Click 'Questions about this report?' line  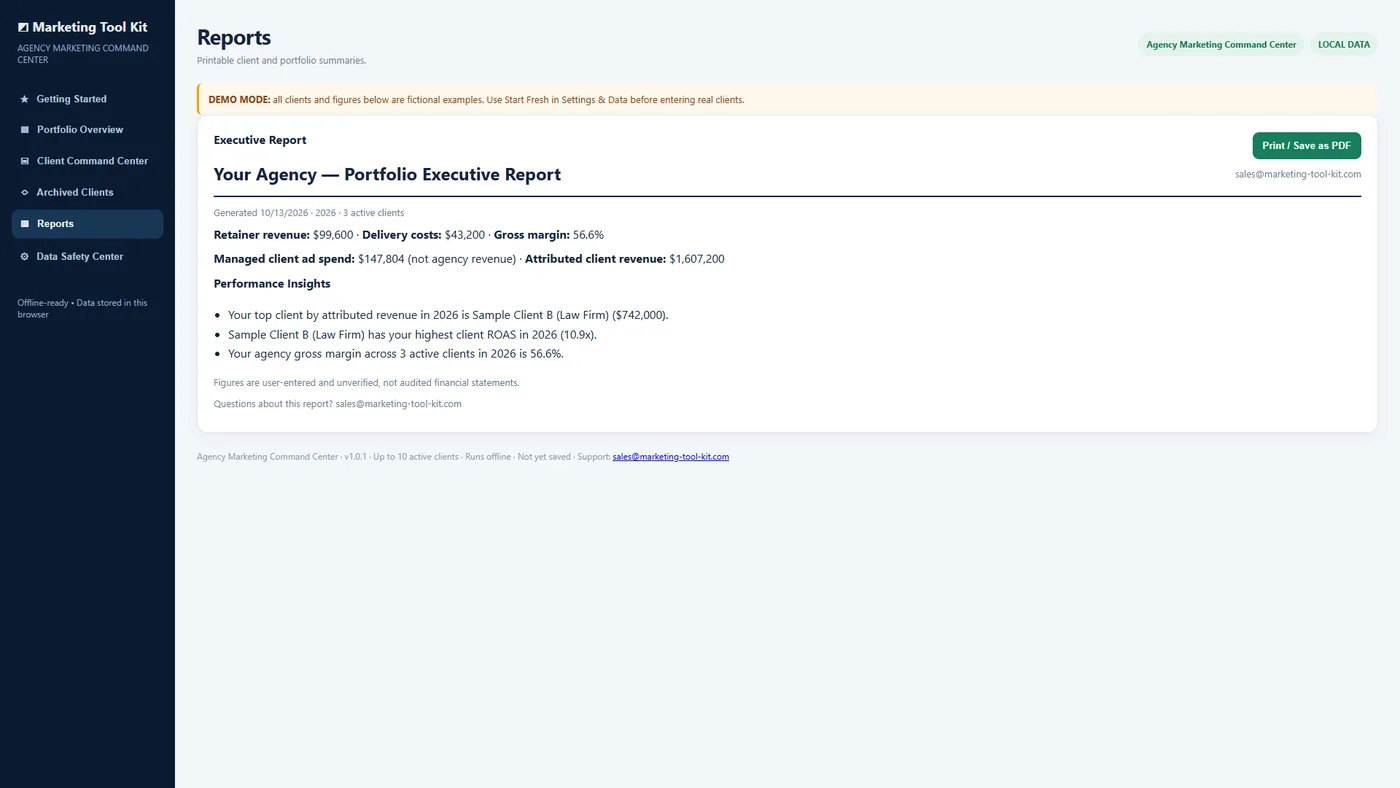click(x=338, y=404)
